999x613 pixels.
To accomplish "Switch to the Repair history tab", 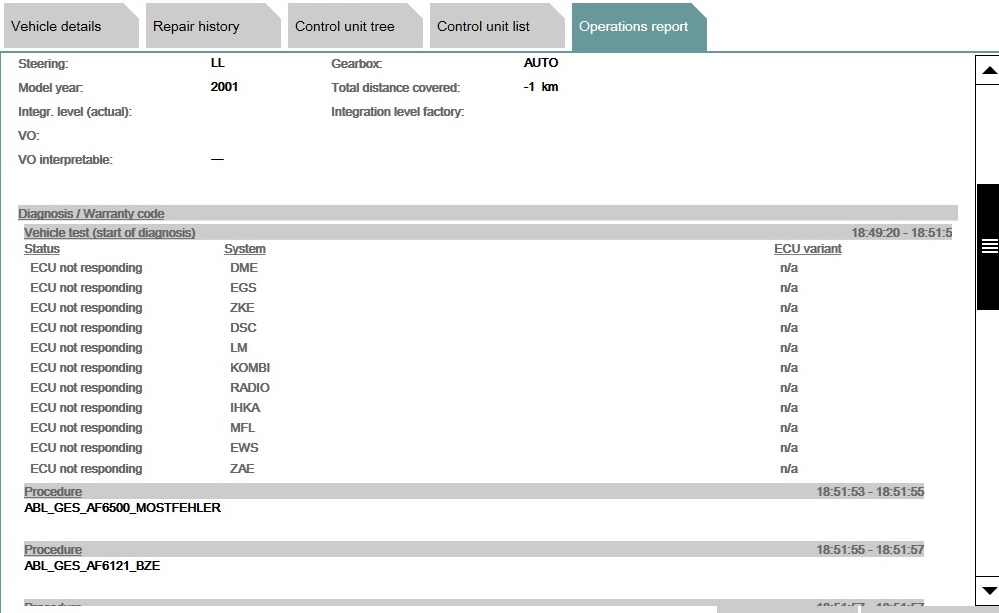I will [196, 27].
